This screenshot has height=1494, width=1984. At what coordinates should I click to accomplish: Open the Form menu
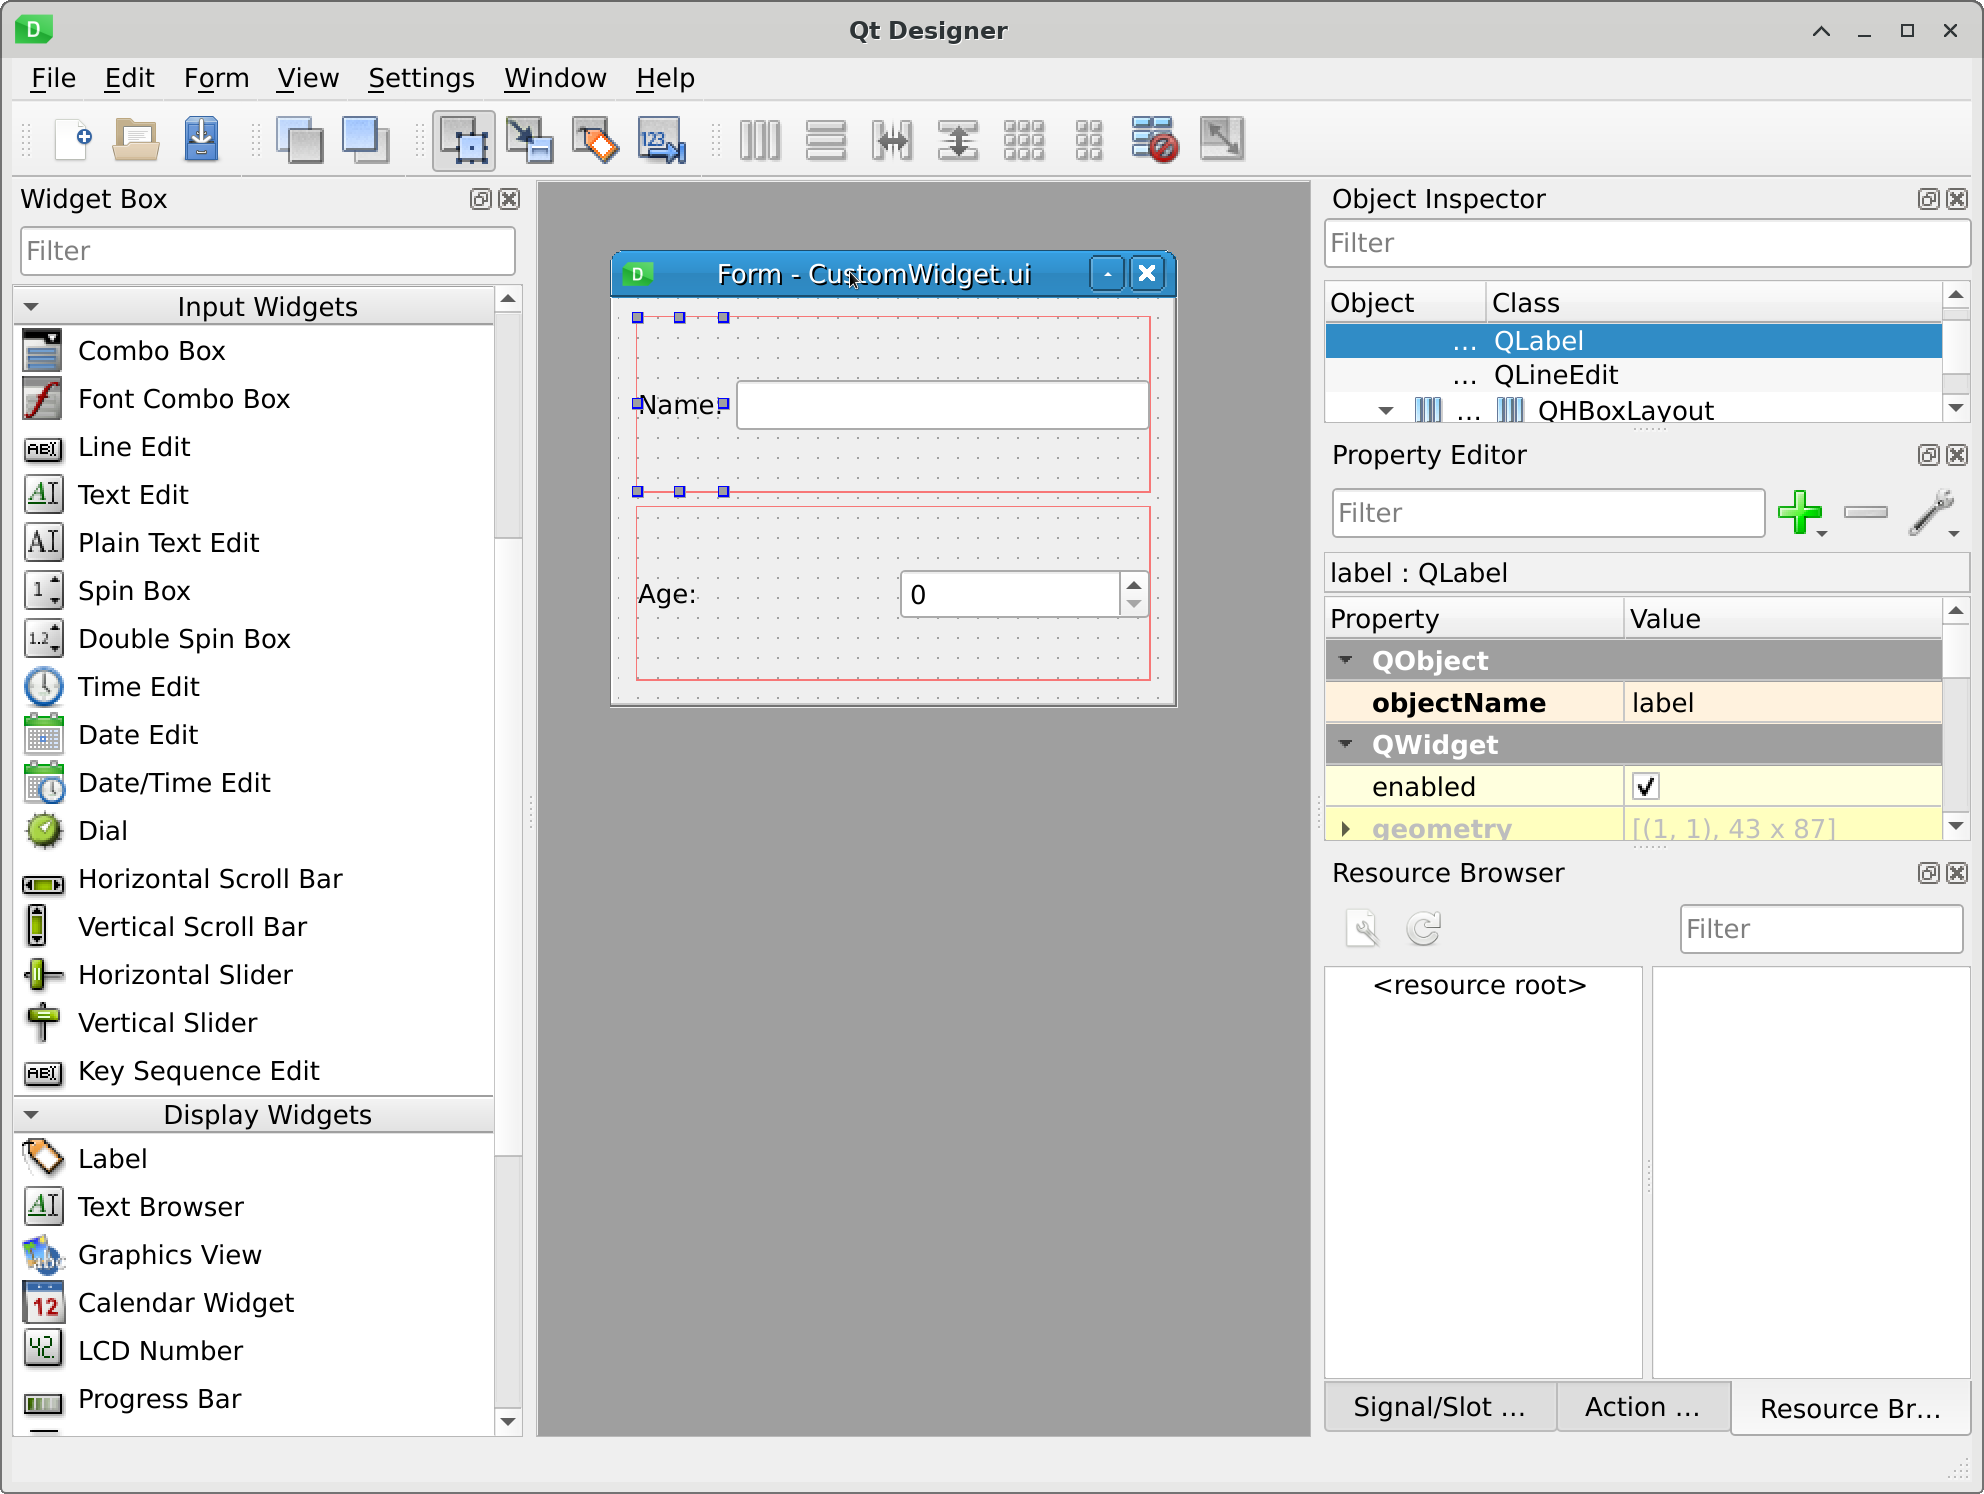click(216, 78)
